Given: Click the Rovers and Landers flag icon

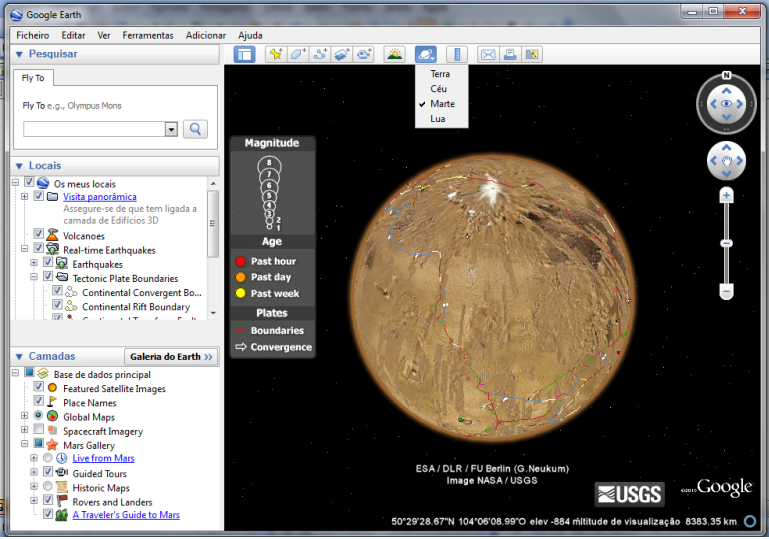Looking at the screenshot, I should click(62, 501).
